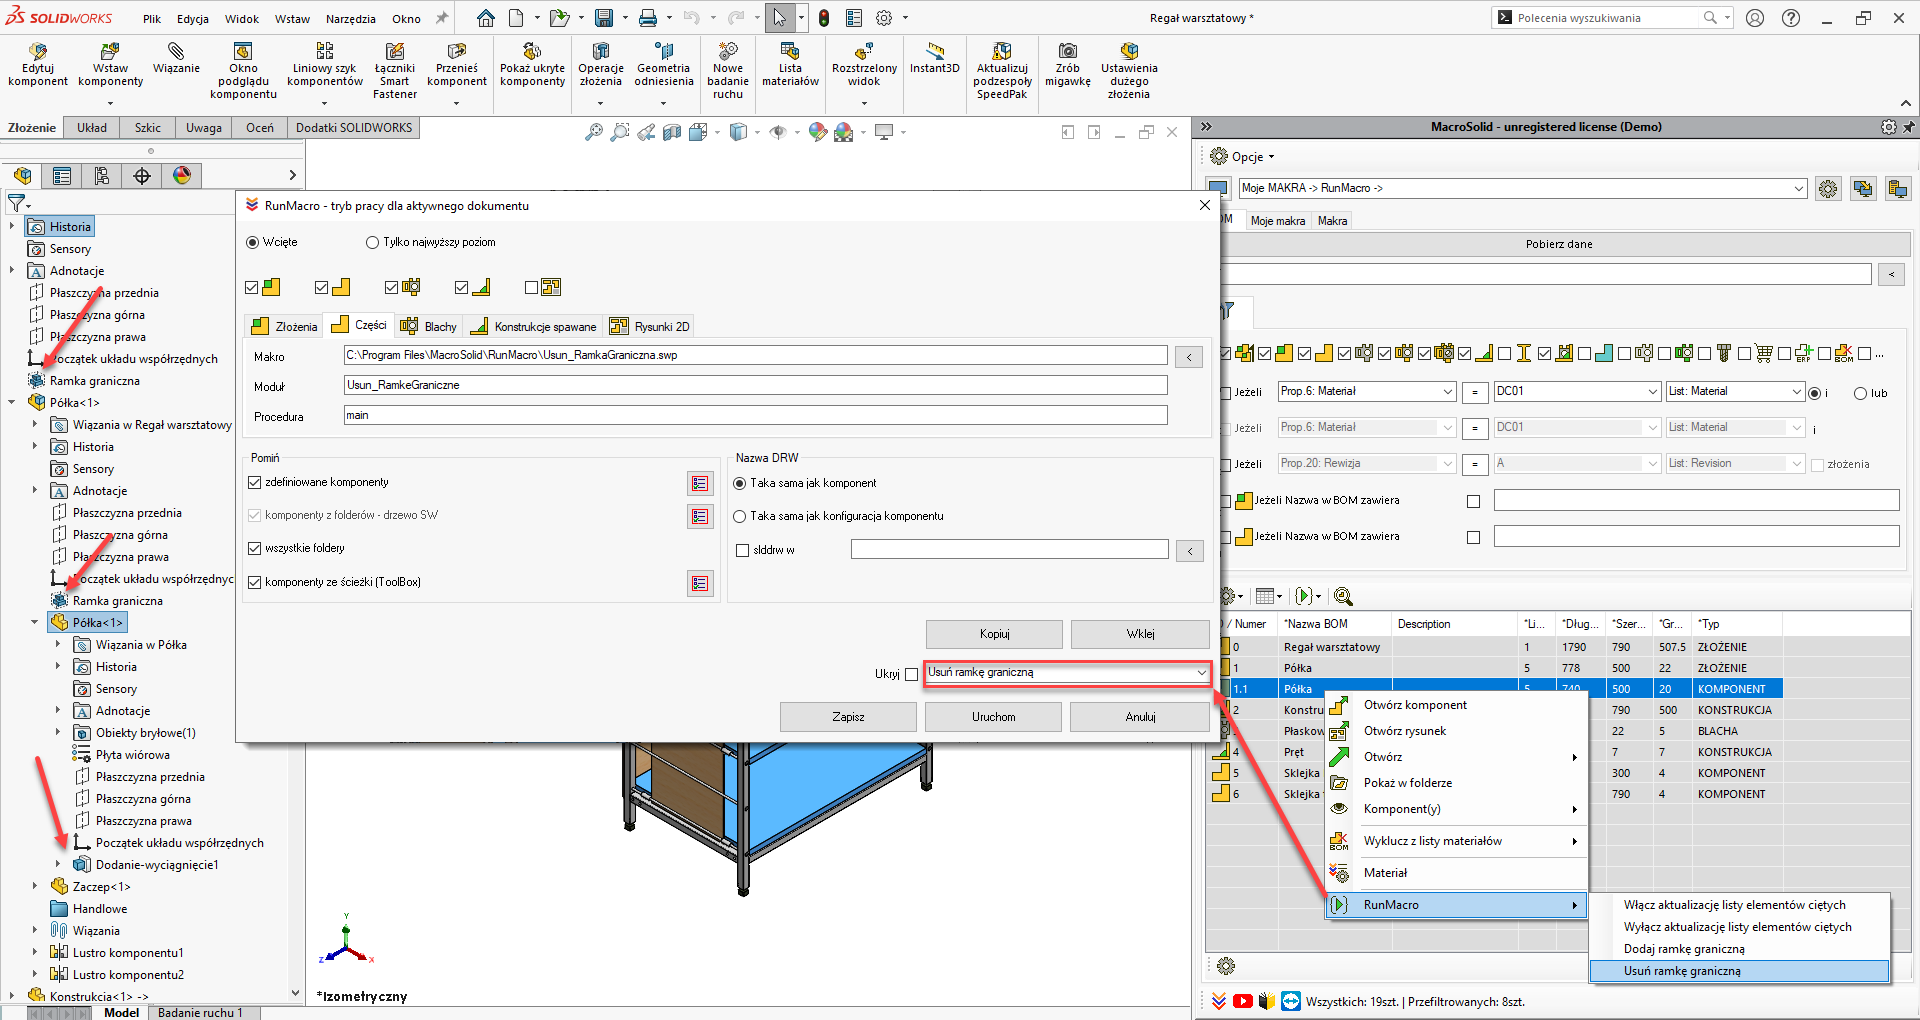Viewport: 1920px width, 1020px height.
Task: Toggle the Ukryj checkbox
Action: coord(911,674)
